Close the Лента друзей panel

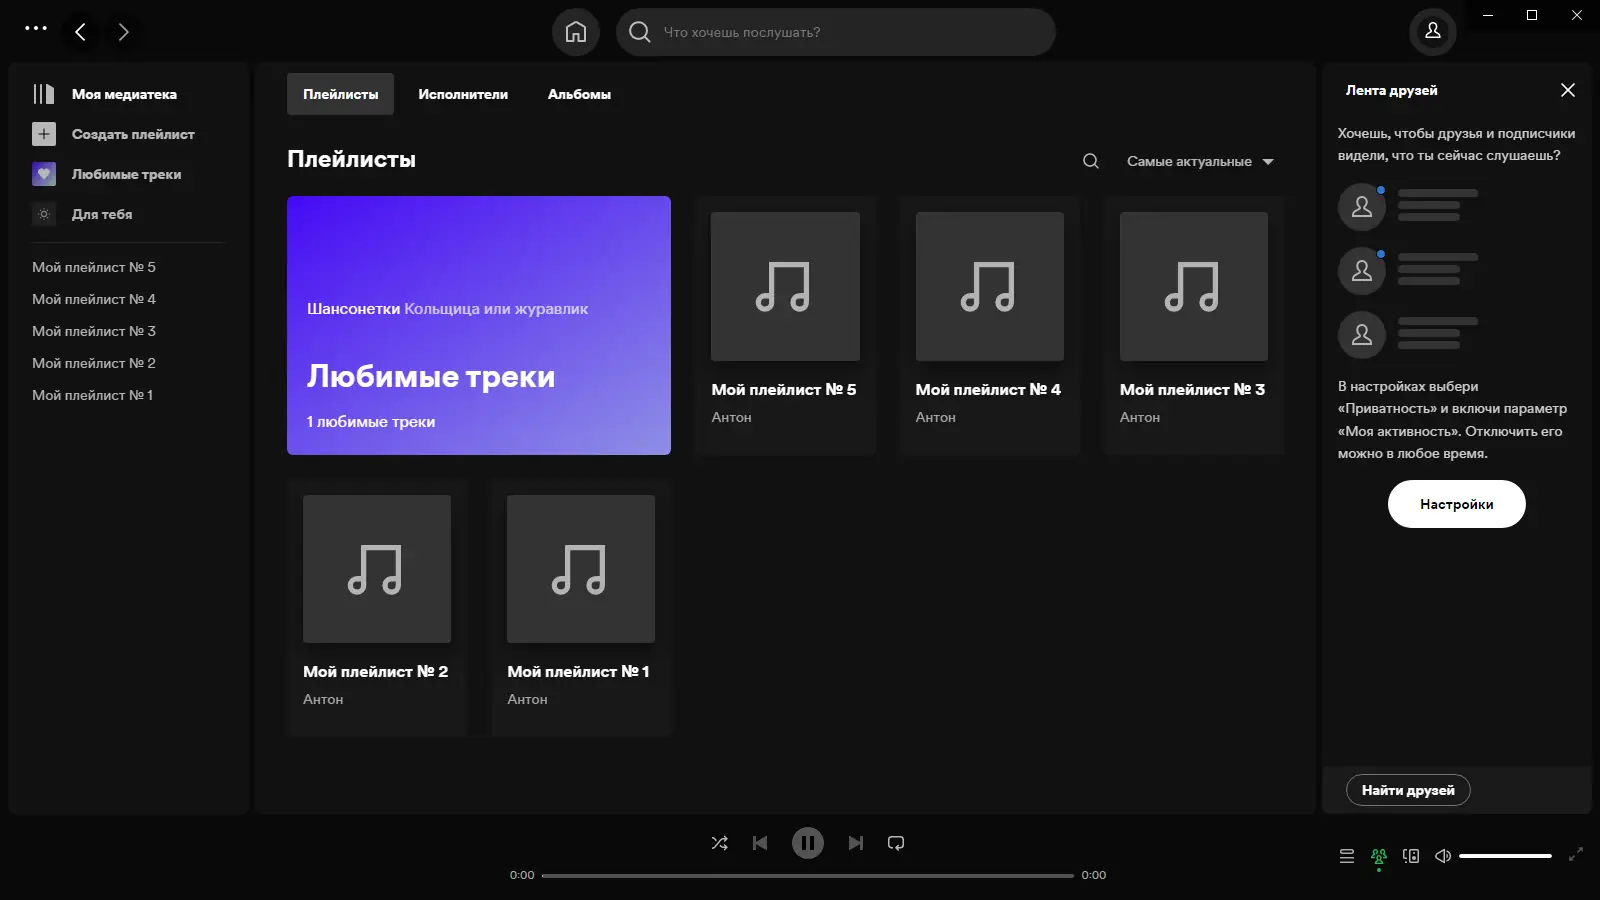point(1568,90)
